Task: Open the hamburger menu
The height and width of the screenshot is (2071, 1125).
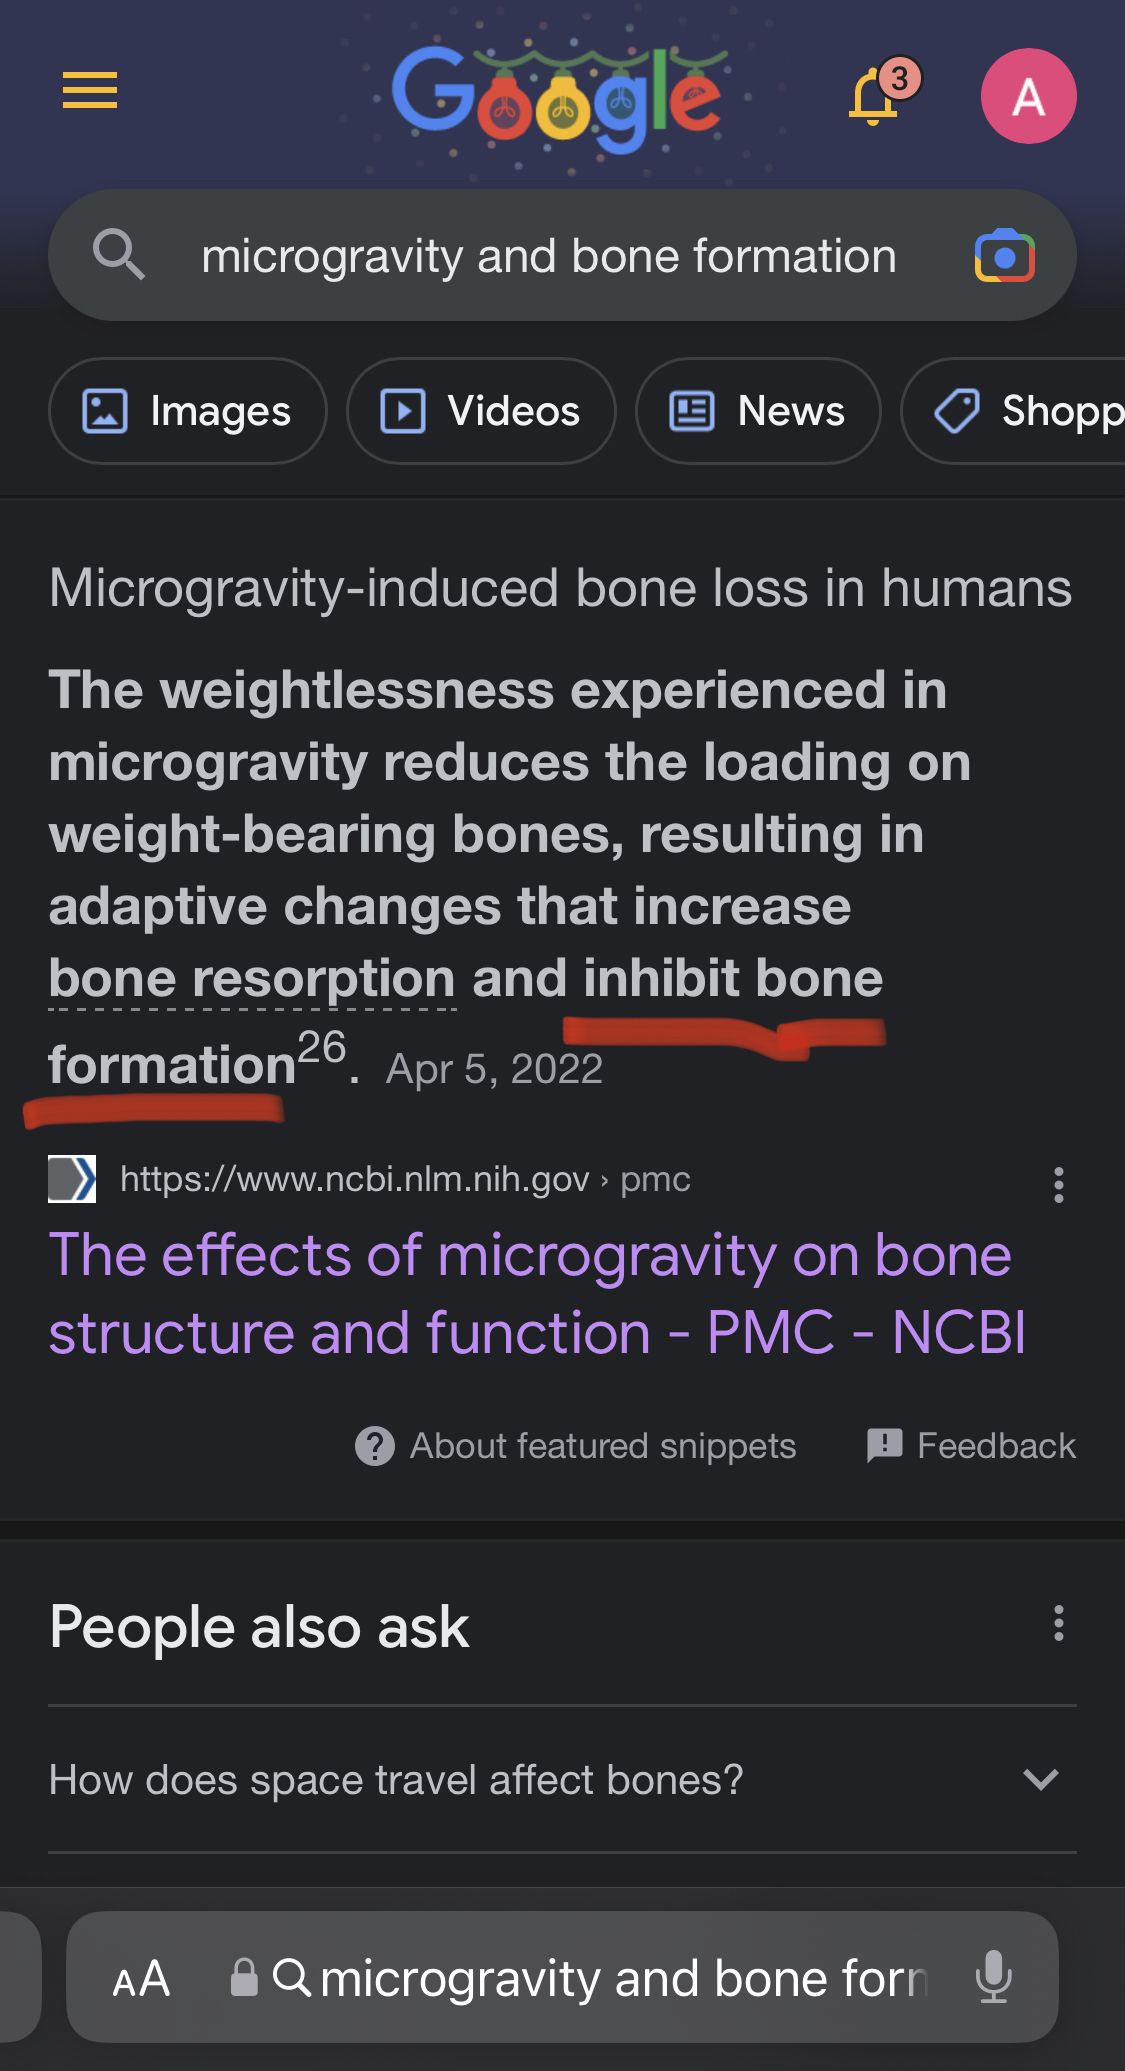Action: pyautogui.click(x=90, y=90)
